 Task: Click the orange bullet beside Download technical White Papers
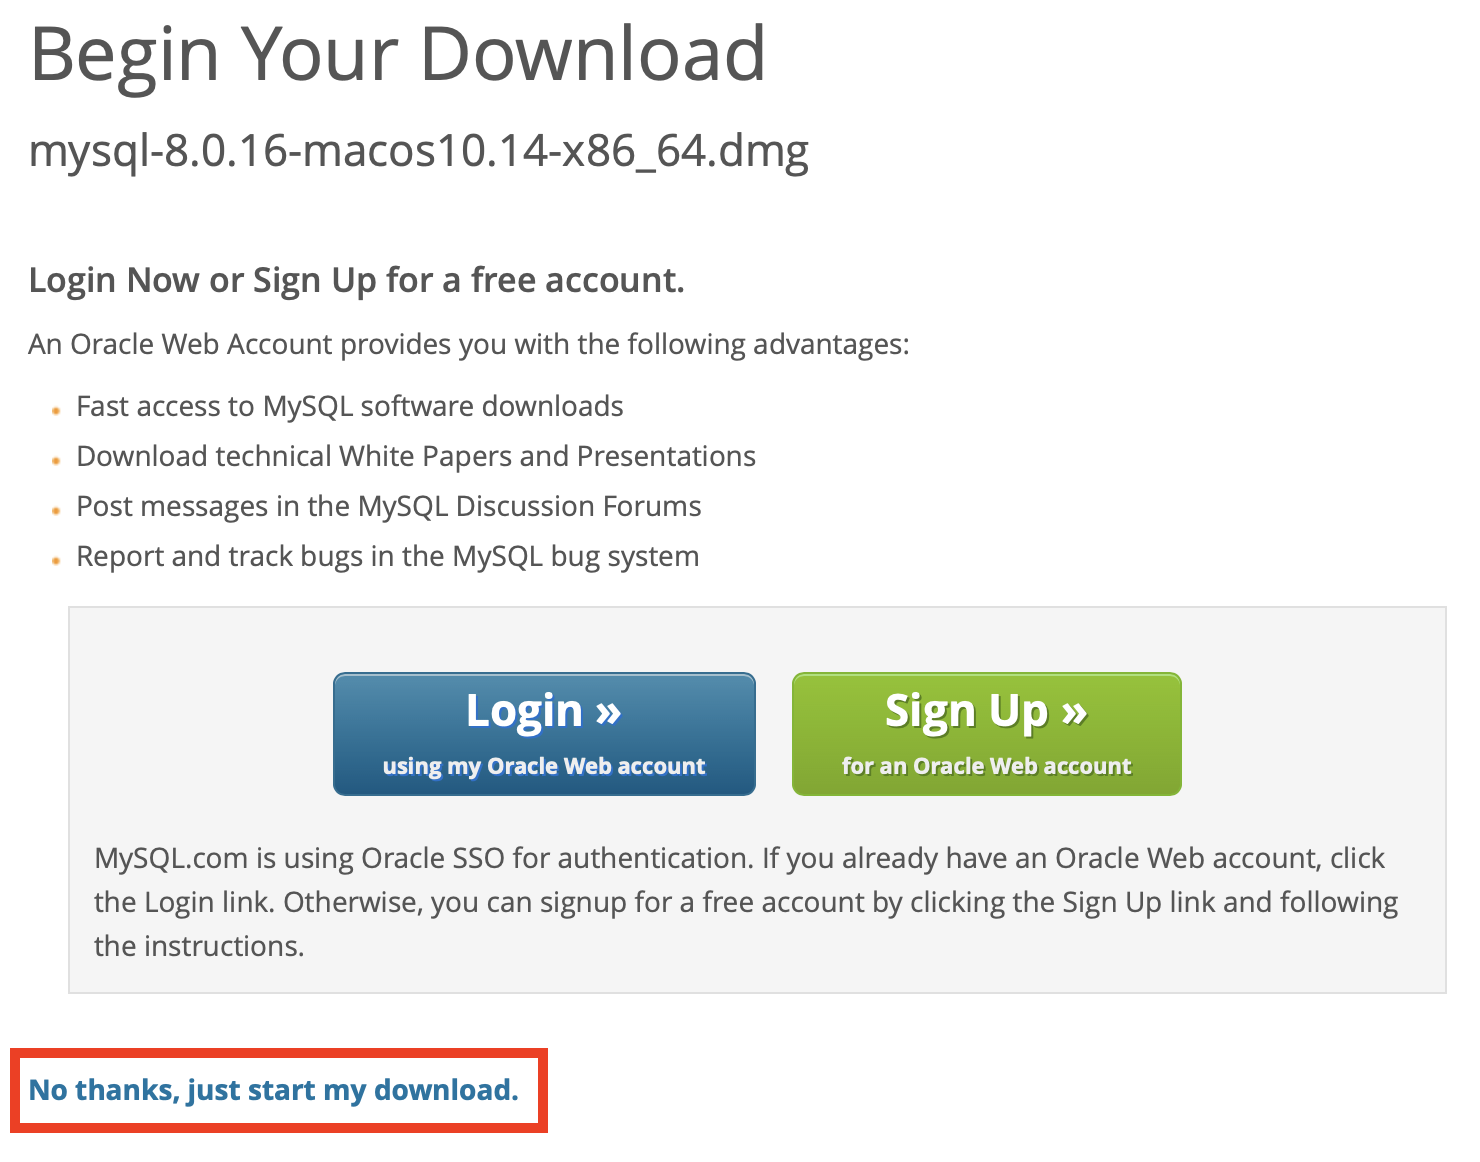coord(56,460)
